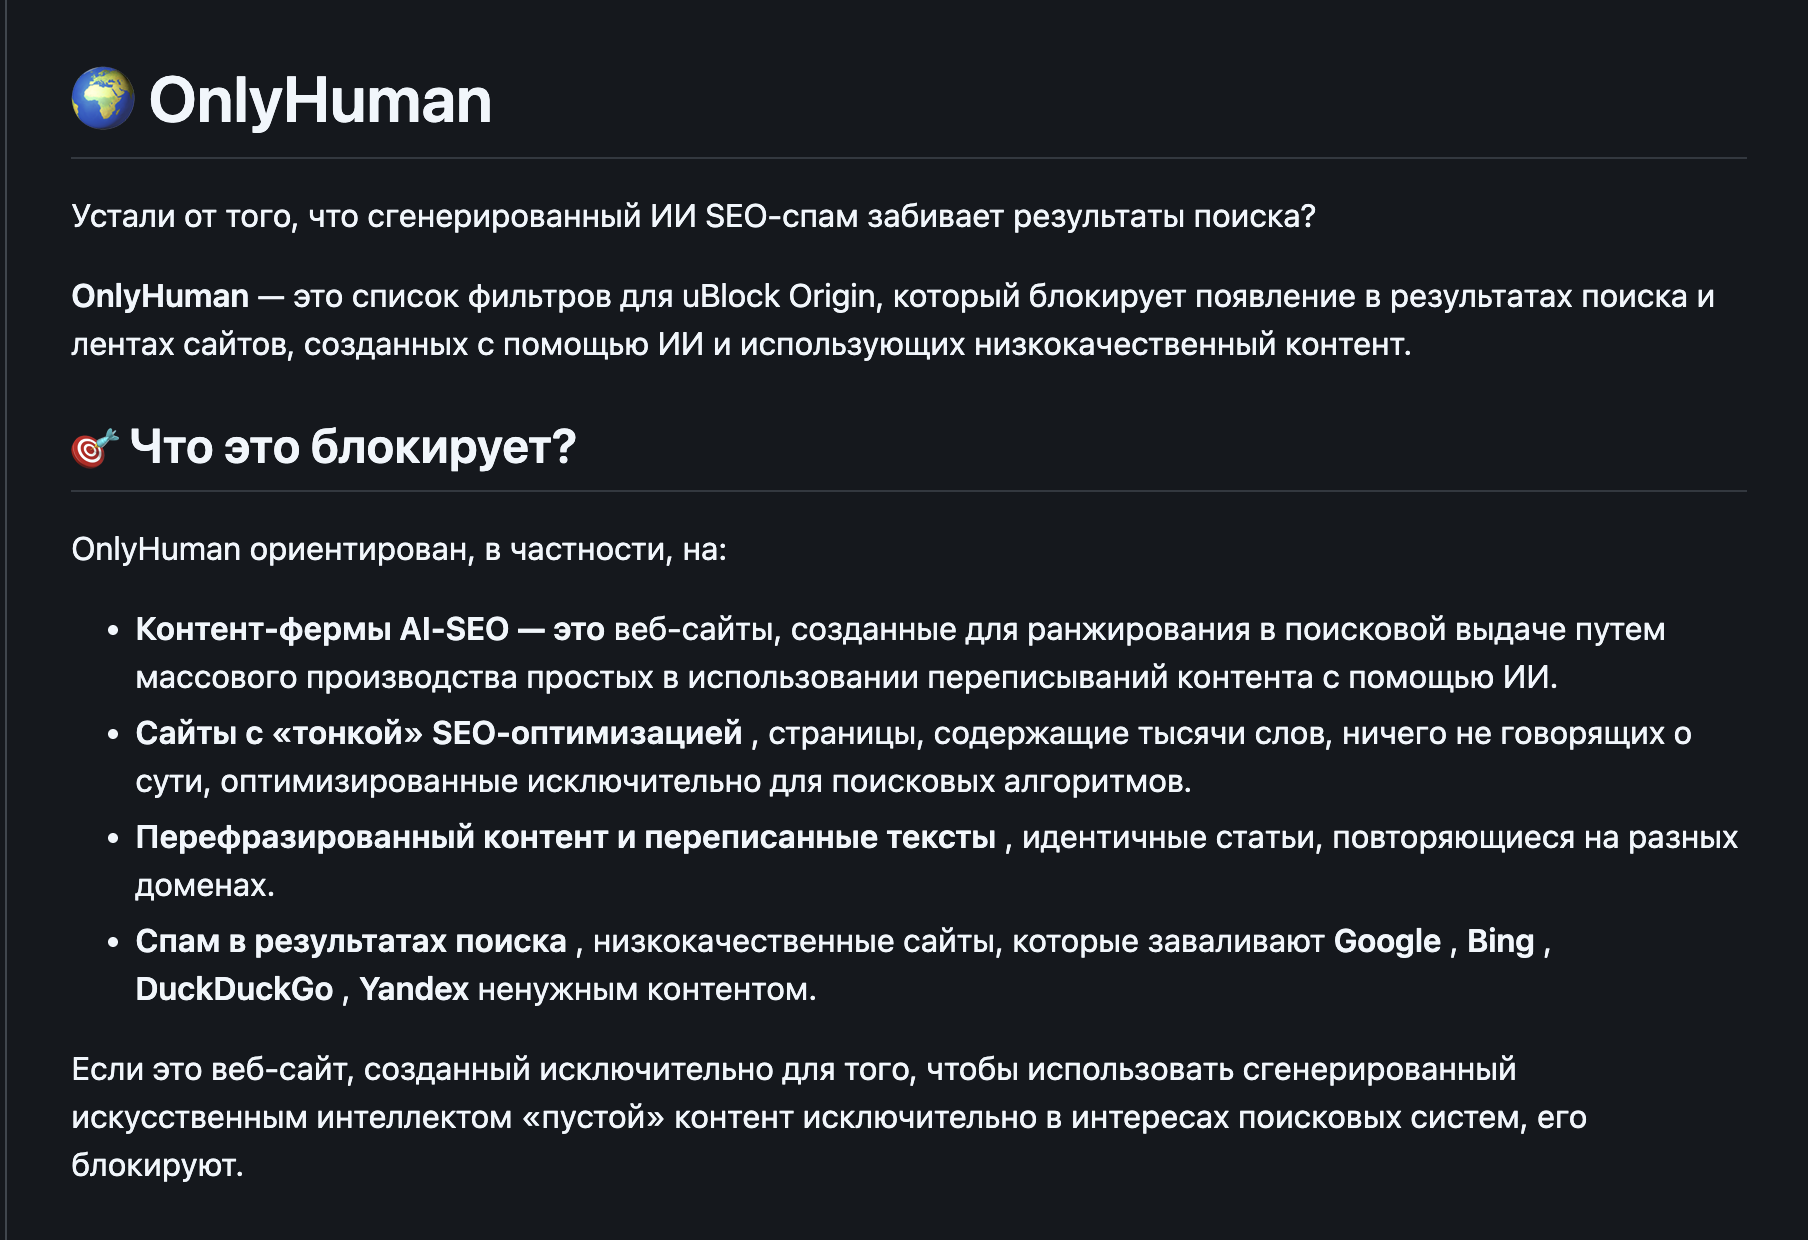Click '«пустой»' in the closing paragraph
1808x1240 pixels.
coord(593,1117)
